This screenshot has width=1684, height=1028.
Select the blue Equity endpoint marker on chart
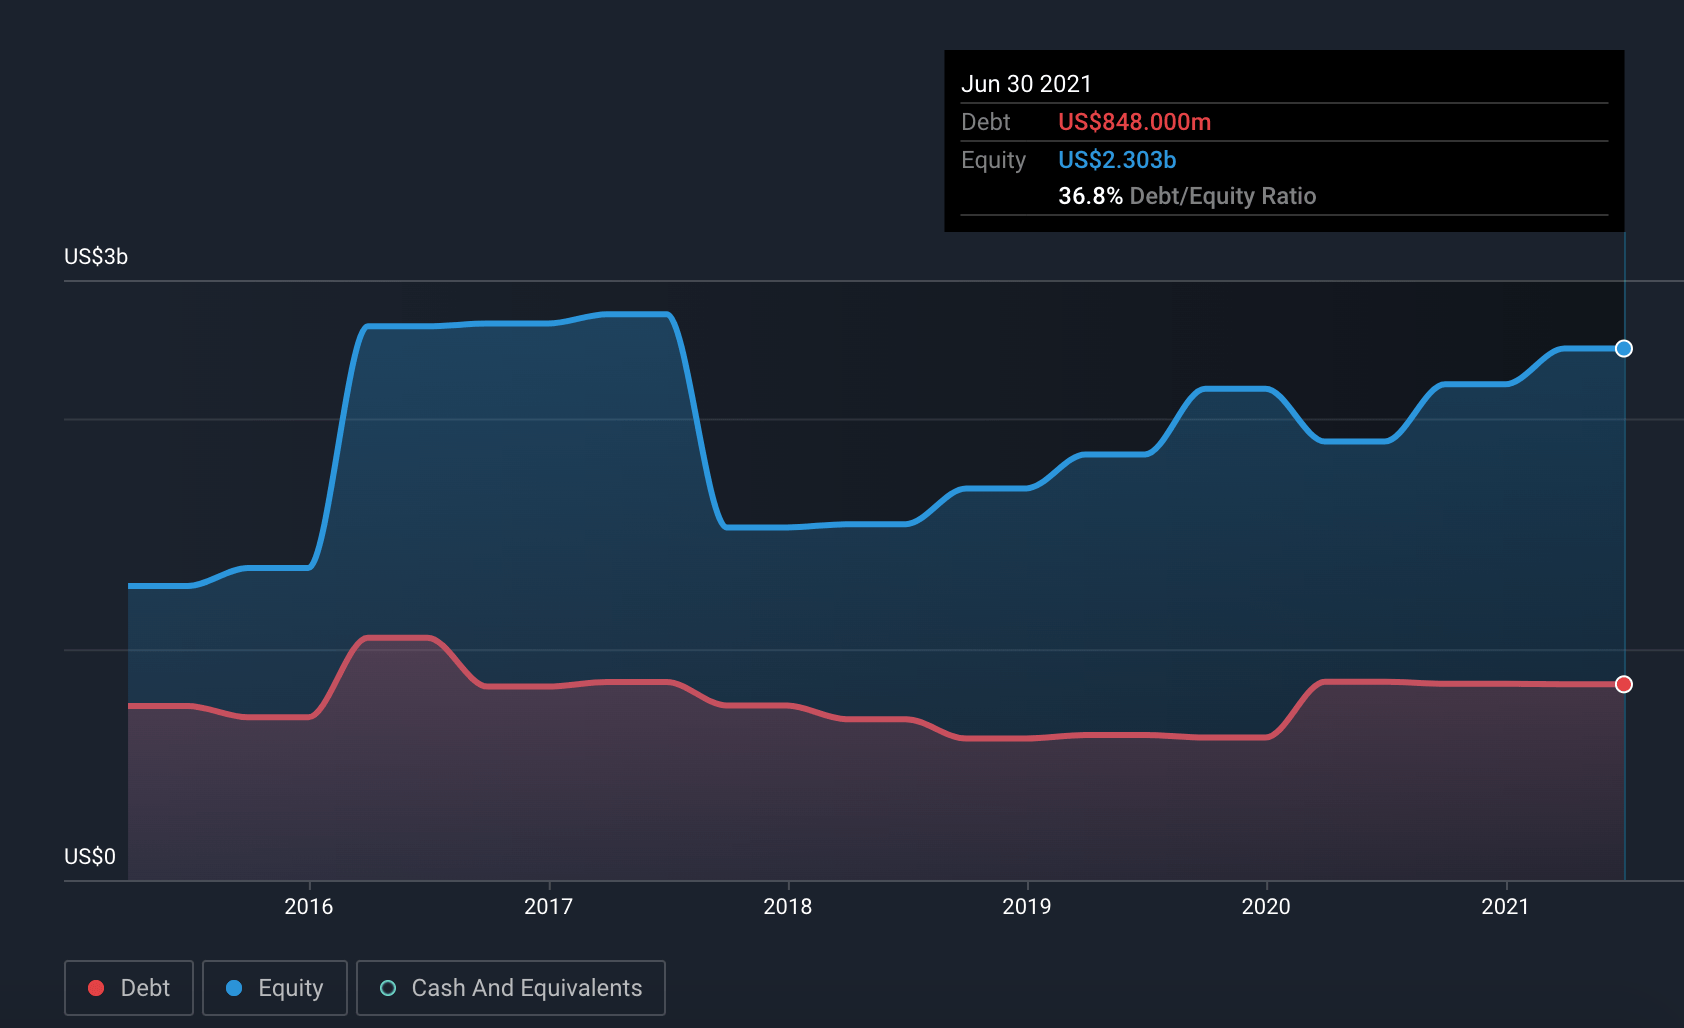tap(1625, 349)
